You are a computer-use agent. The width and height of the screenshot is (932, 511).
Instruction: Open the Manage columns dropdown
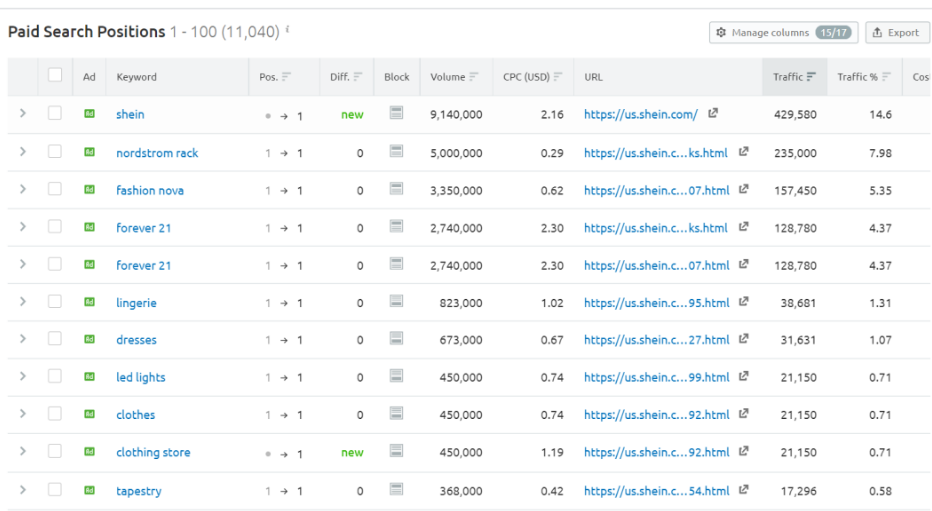[783, 32]
